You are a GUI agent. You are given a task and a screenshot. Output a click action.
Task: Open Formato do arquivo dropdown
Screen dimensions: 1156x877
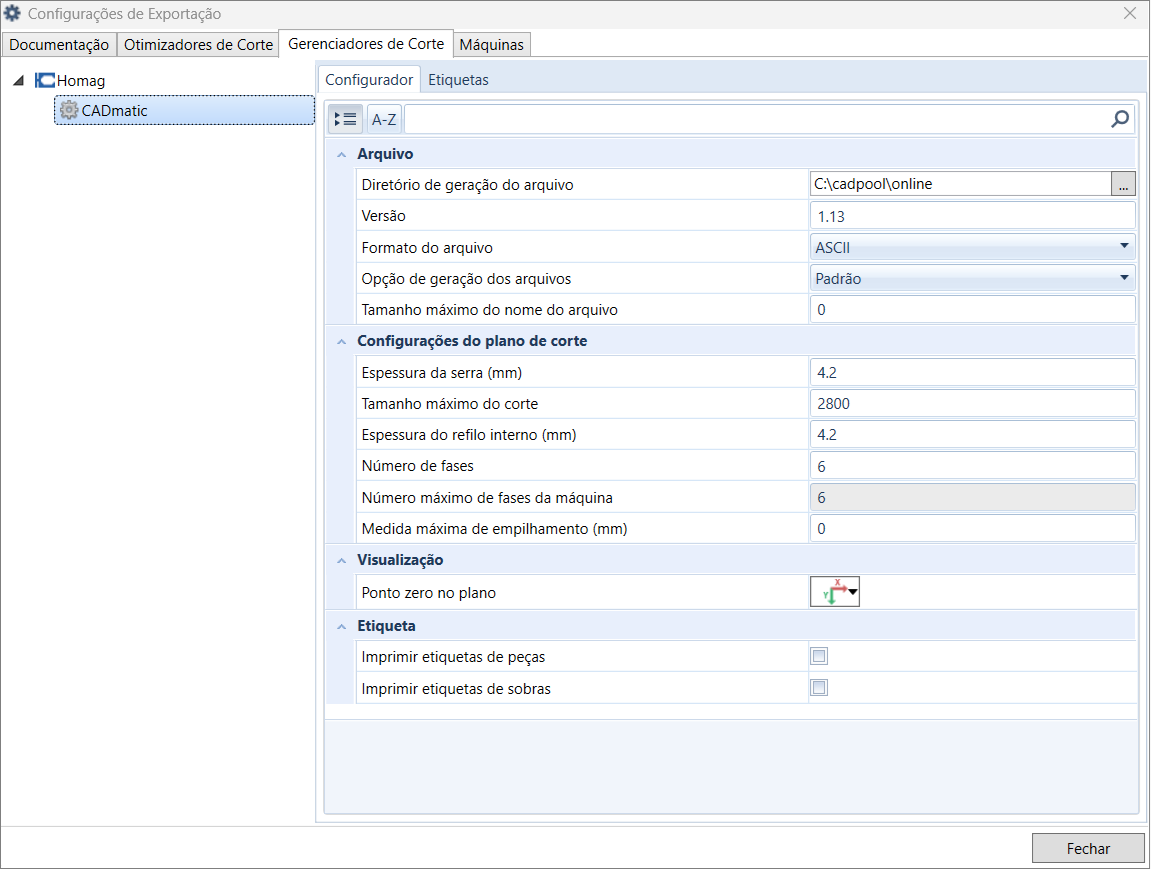pos(1124,246)
